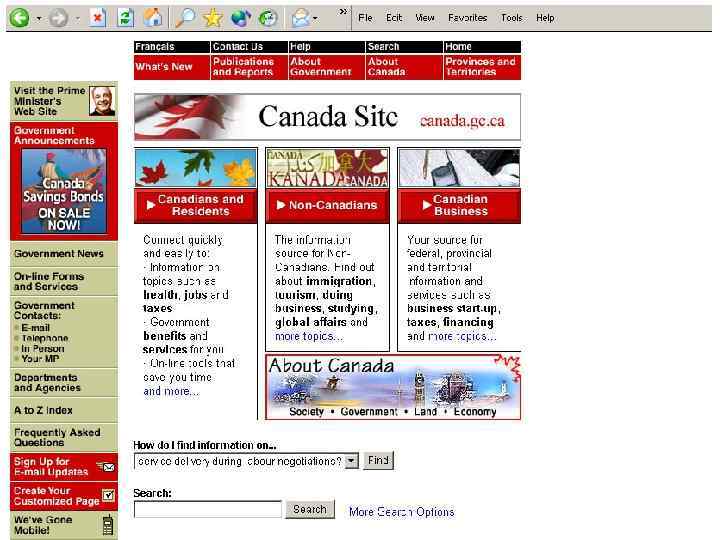Open More Search Options link
720x540 pixels.
click(x=401, y=512)
